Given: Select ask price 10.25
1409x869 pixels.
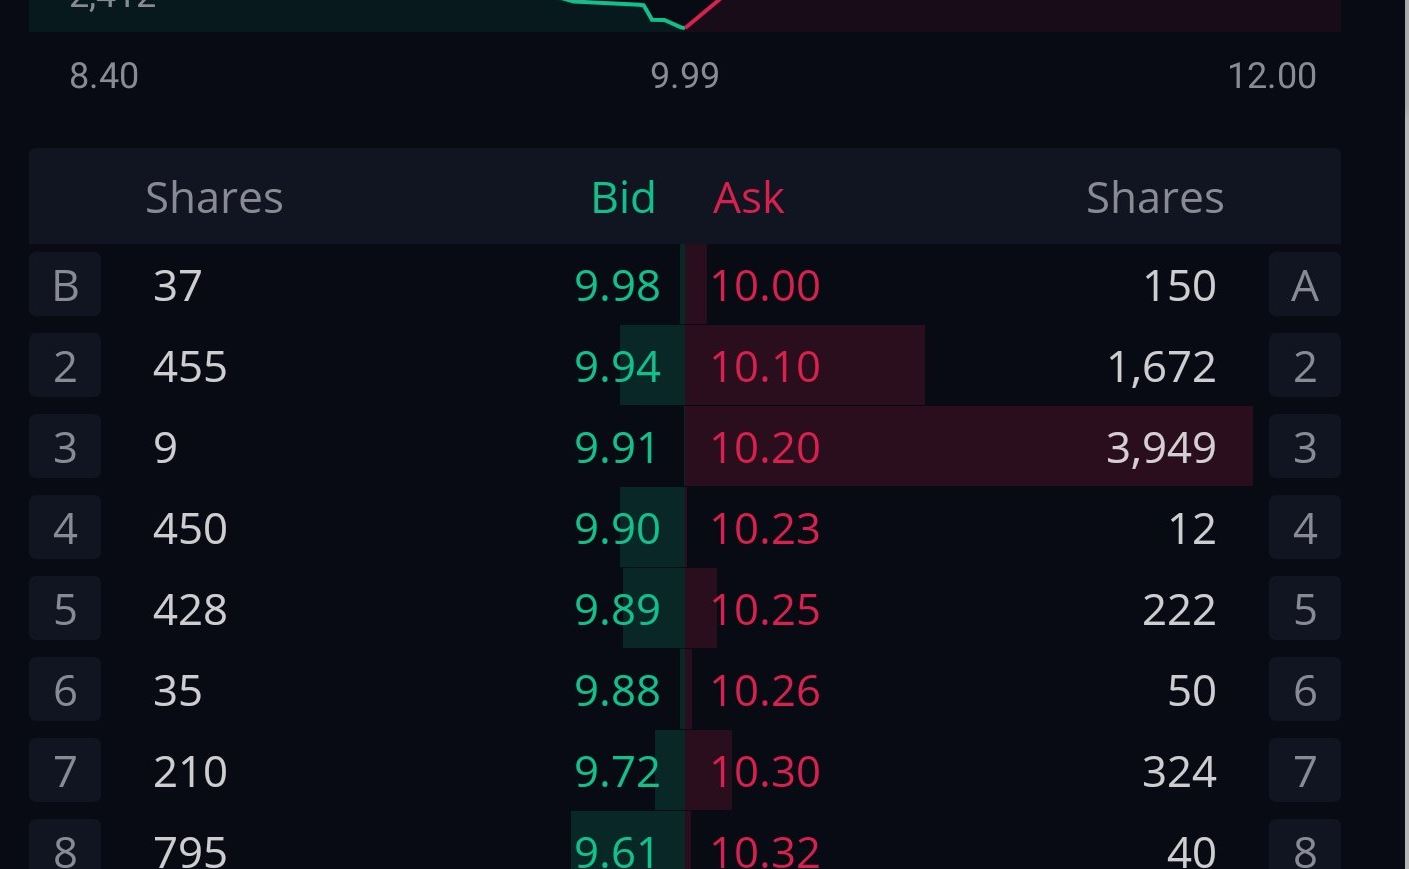Looking at the screenshot, I should 765,610.
